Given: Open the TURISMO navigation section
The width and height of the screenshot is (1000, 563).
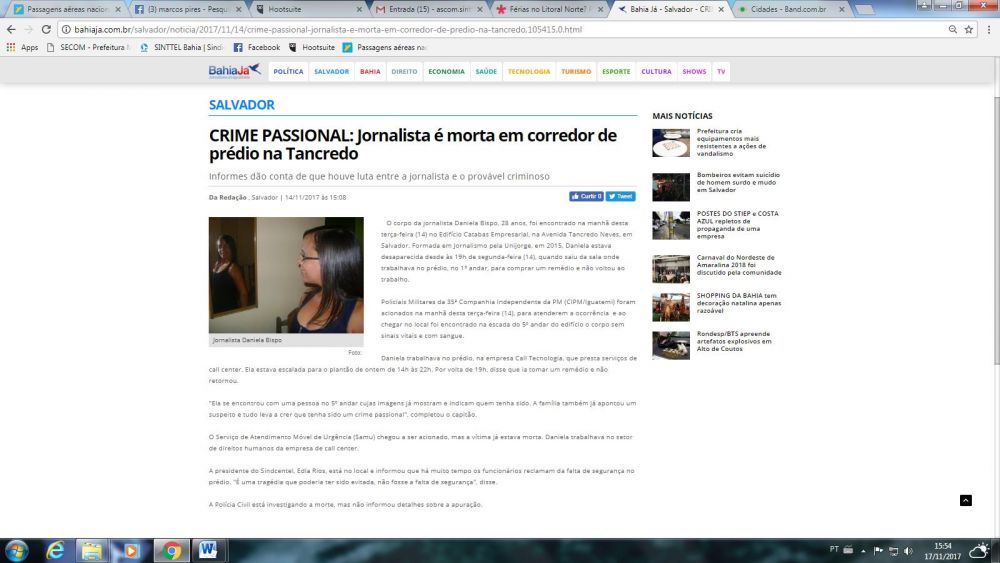Looking at the screenshot, I should 576,72.
